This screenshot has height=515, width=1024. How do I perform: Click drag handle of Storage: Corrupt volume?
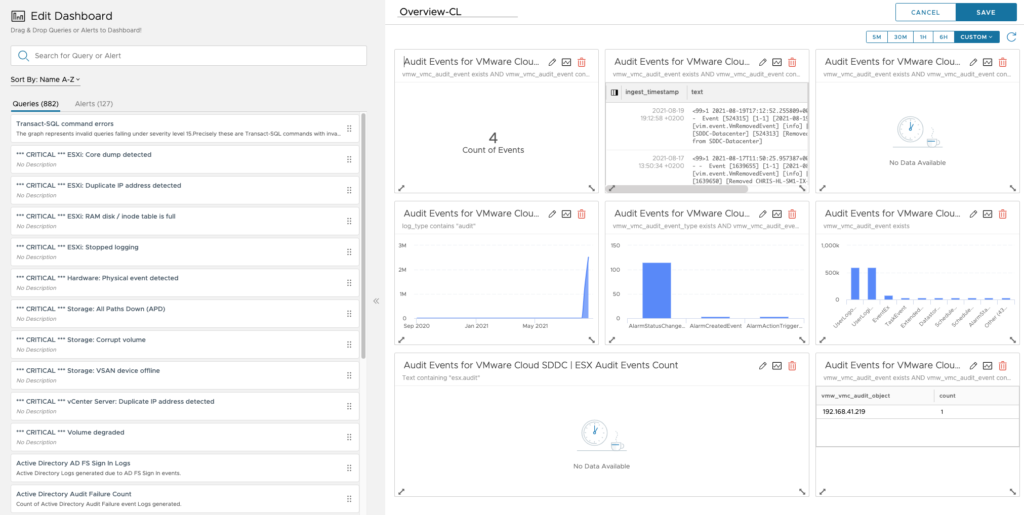(349, 345)
